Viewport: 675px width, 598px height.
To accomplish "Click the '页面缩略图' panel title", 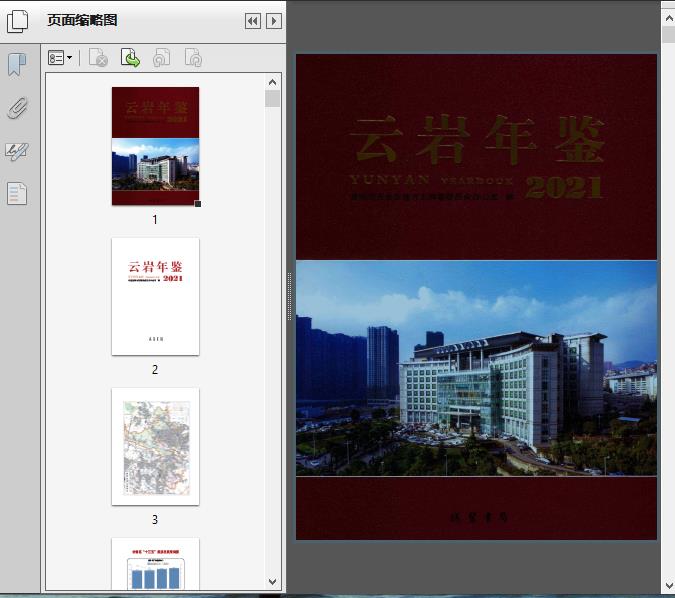I will coord(82,20).
